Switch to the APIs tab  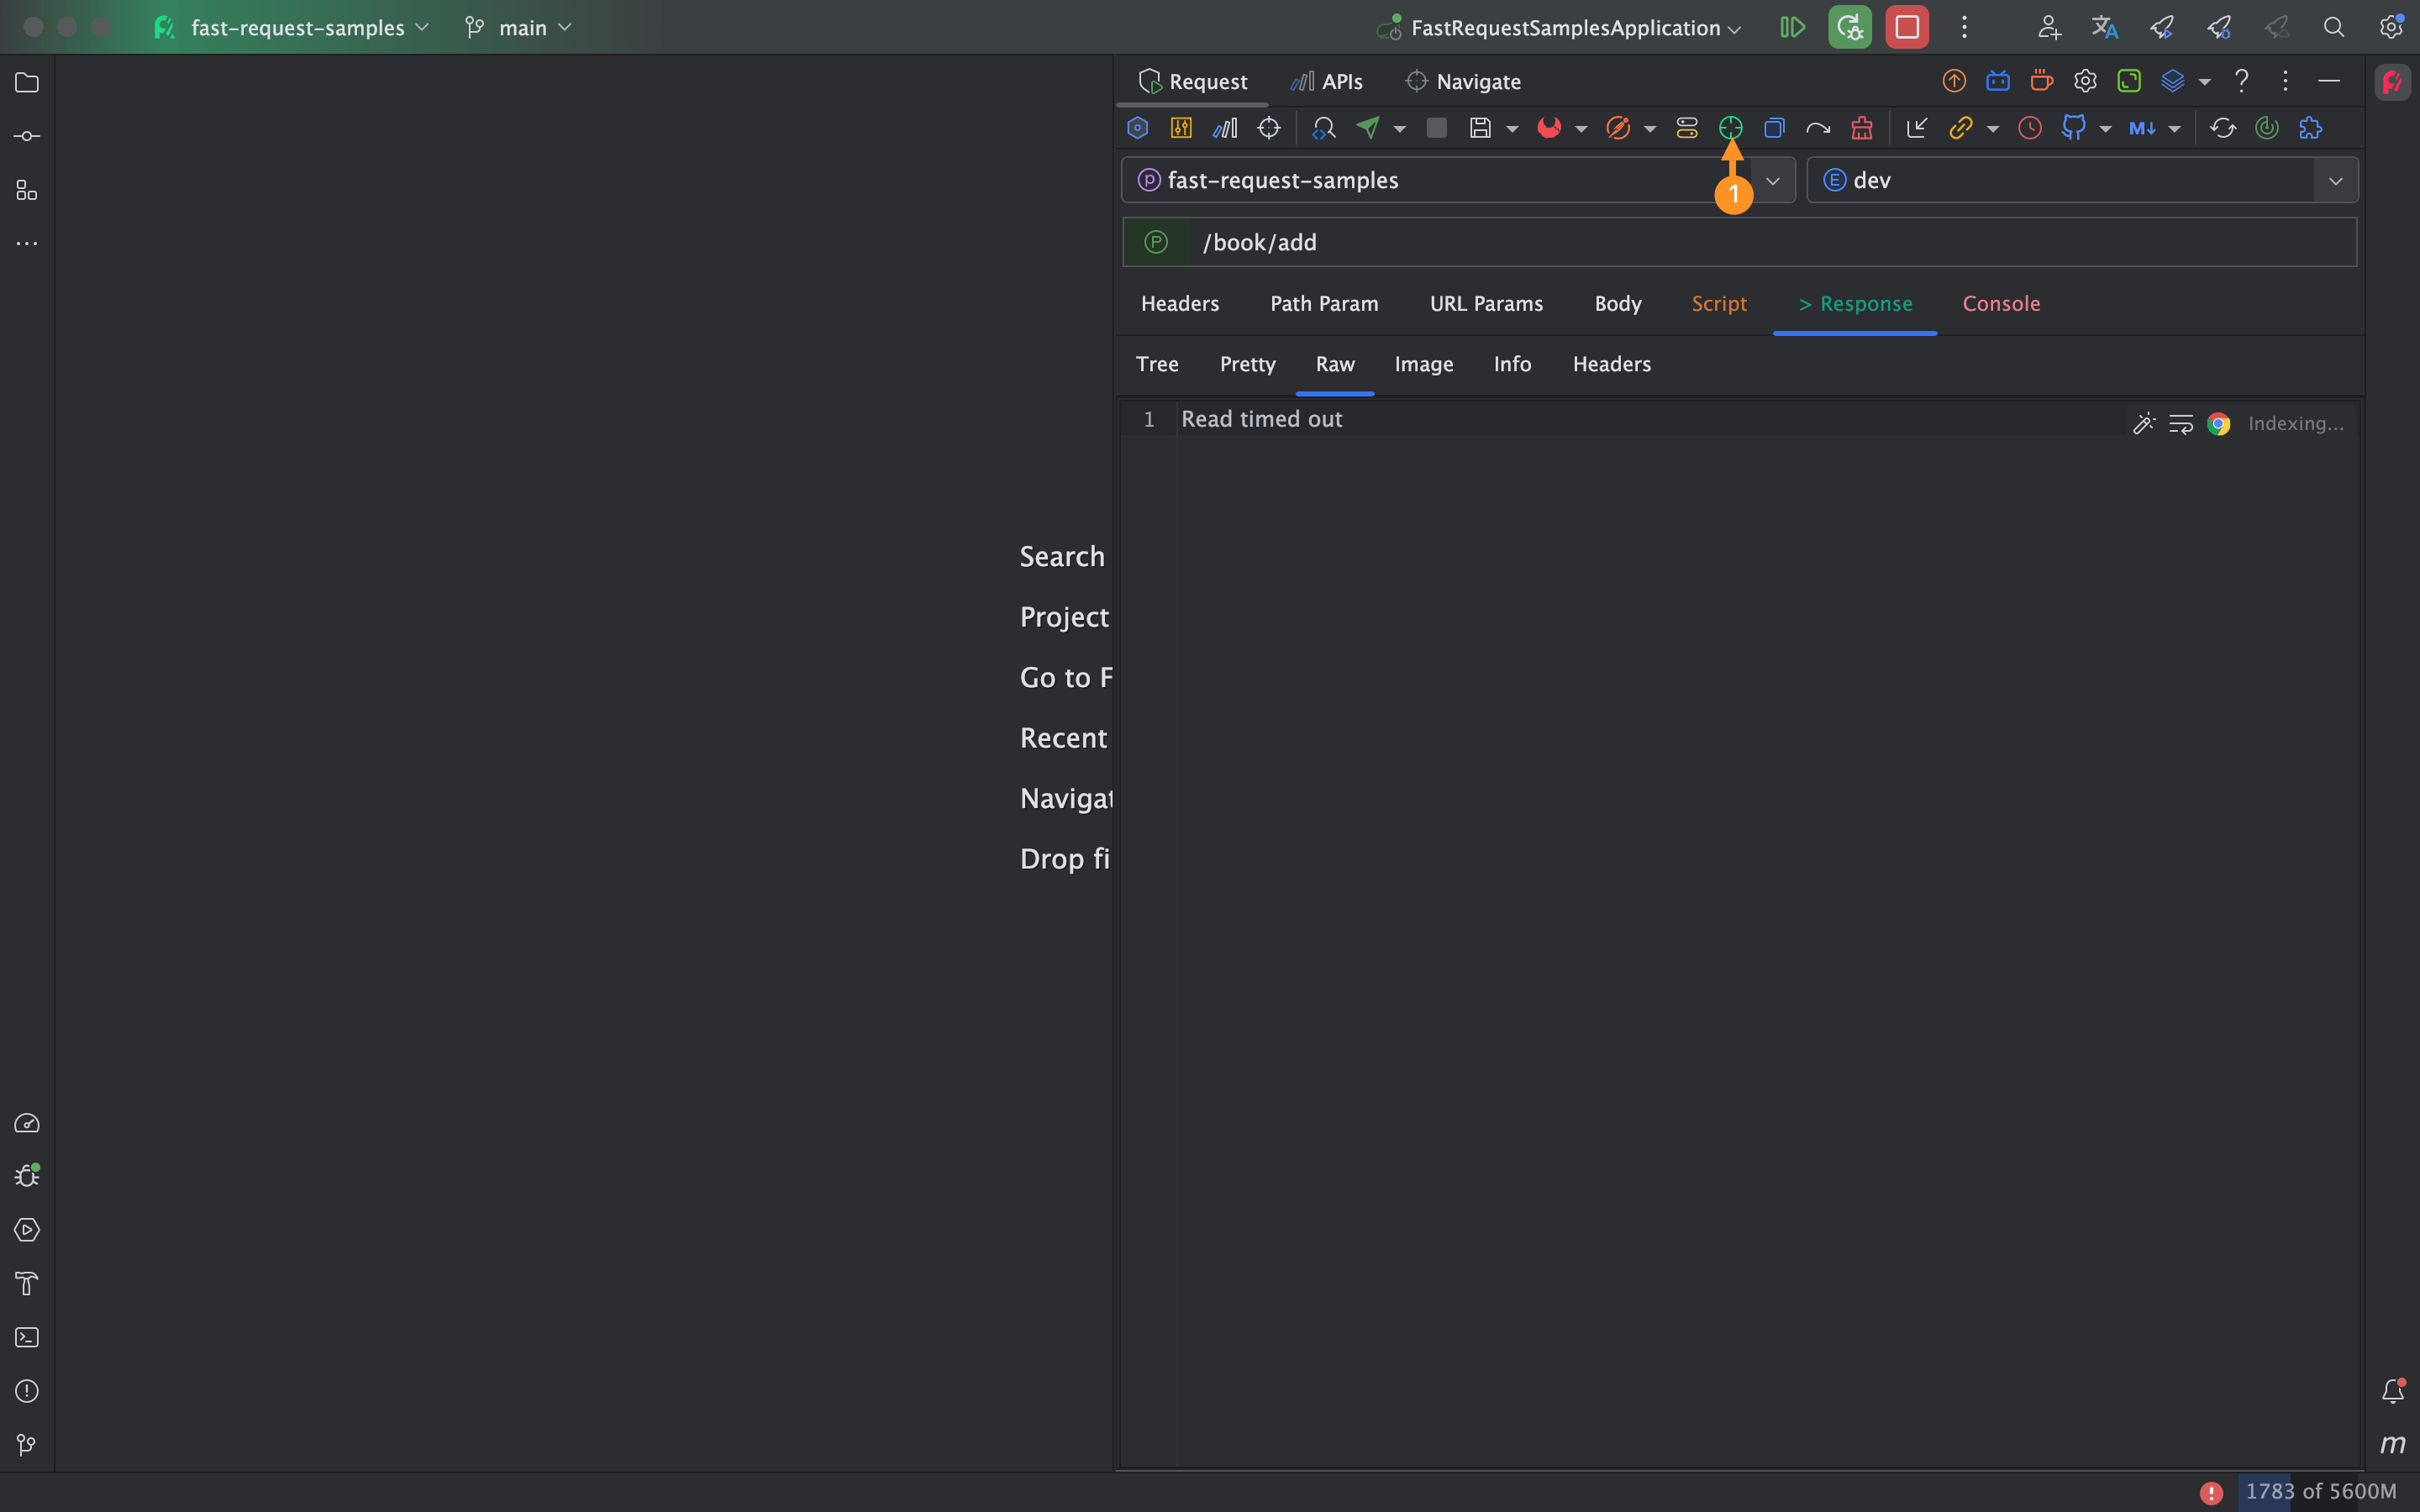[x=1327, y=81]
